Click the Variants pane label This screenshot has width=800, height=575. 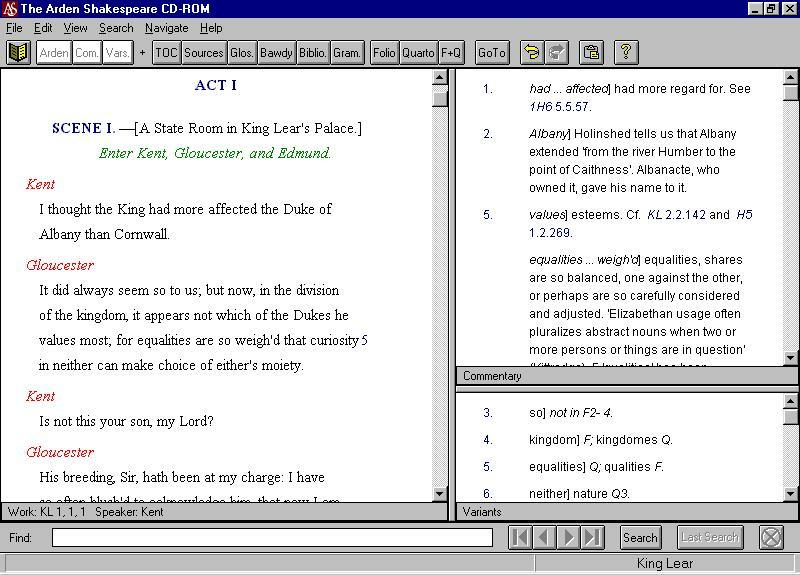click(482, 512)
